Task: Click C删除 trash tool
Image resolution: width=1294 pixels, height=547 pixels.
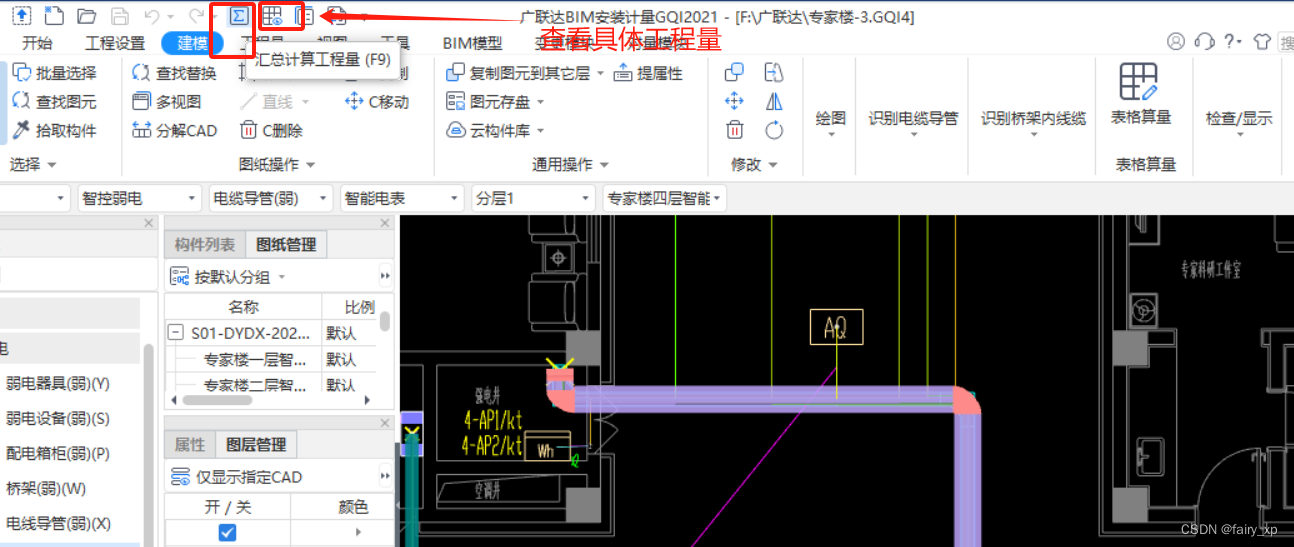Action: click(271, 130)
